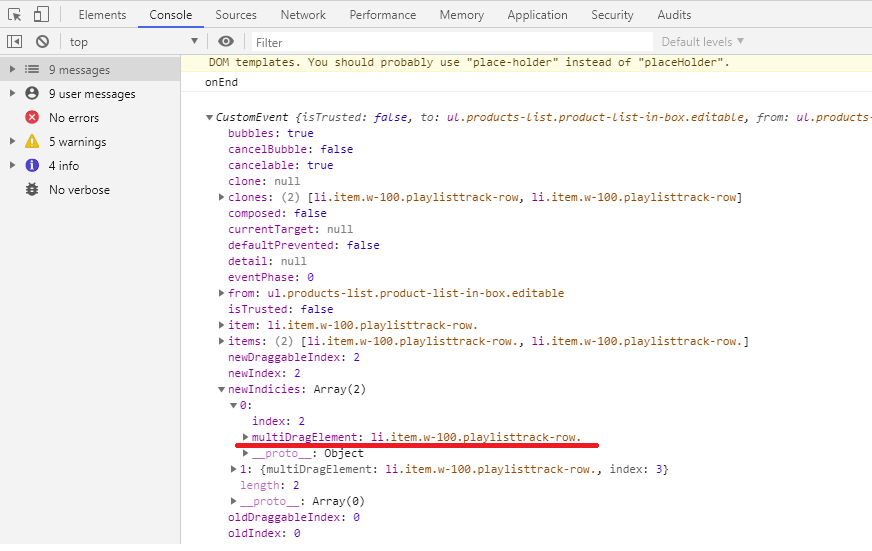The image size is (872, 551).
Task: Click the 'clone: null' property
Action: (x=264, y=181)
